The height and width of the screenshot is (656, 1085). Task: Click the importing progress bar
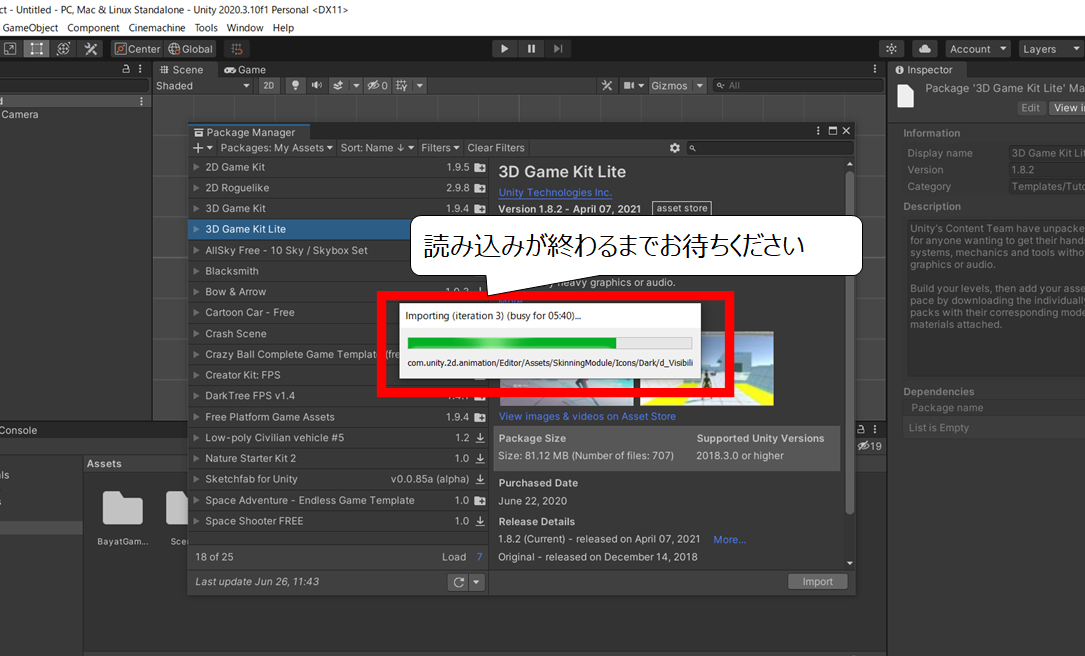[549, 343]
